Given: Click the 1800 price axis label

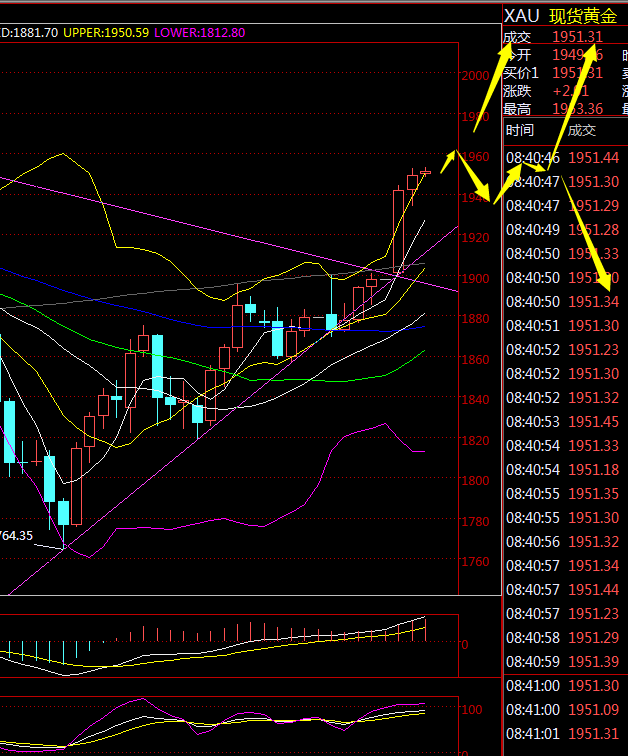Looking at the screenshot, I should [476, 481].
